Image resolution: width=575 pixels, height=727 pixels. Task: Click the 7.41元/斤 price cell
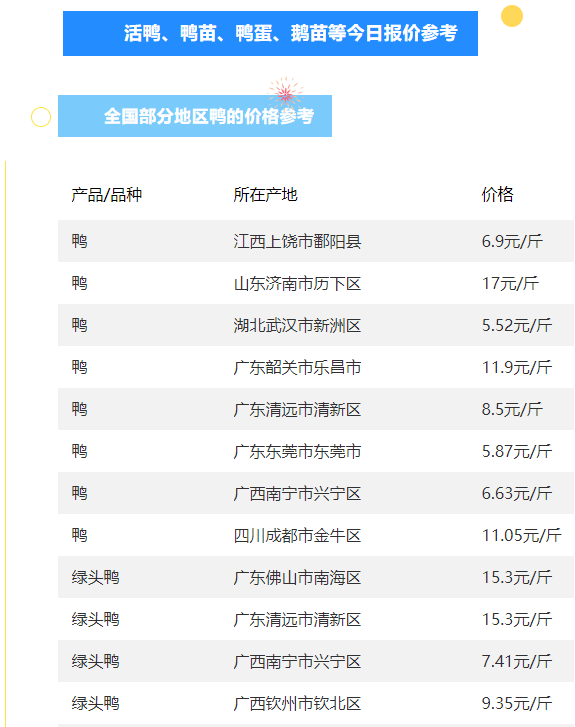[517, 662]
